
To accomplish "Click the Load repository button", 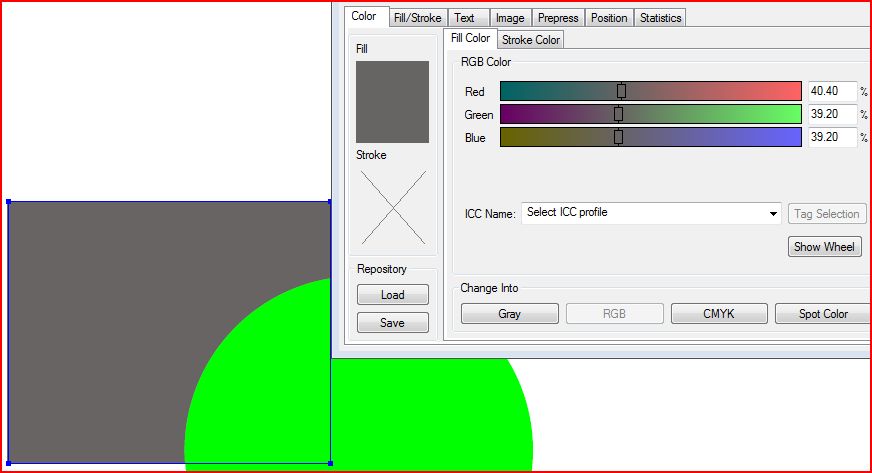I will pyautogui.click(x=393, y=295).
